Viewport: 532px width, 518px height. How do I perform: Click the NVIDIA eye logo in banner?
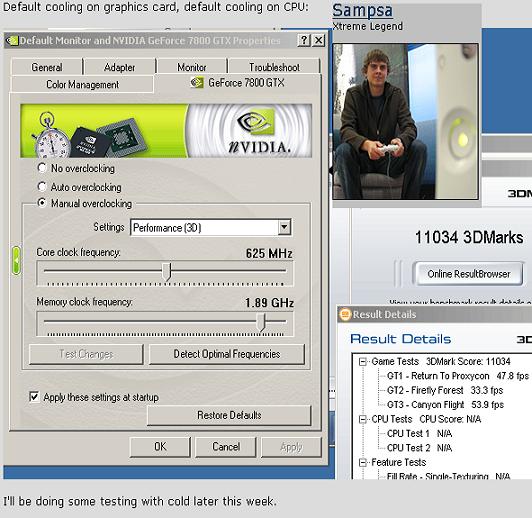coord(256,122)
